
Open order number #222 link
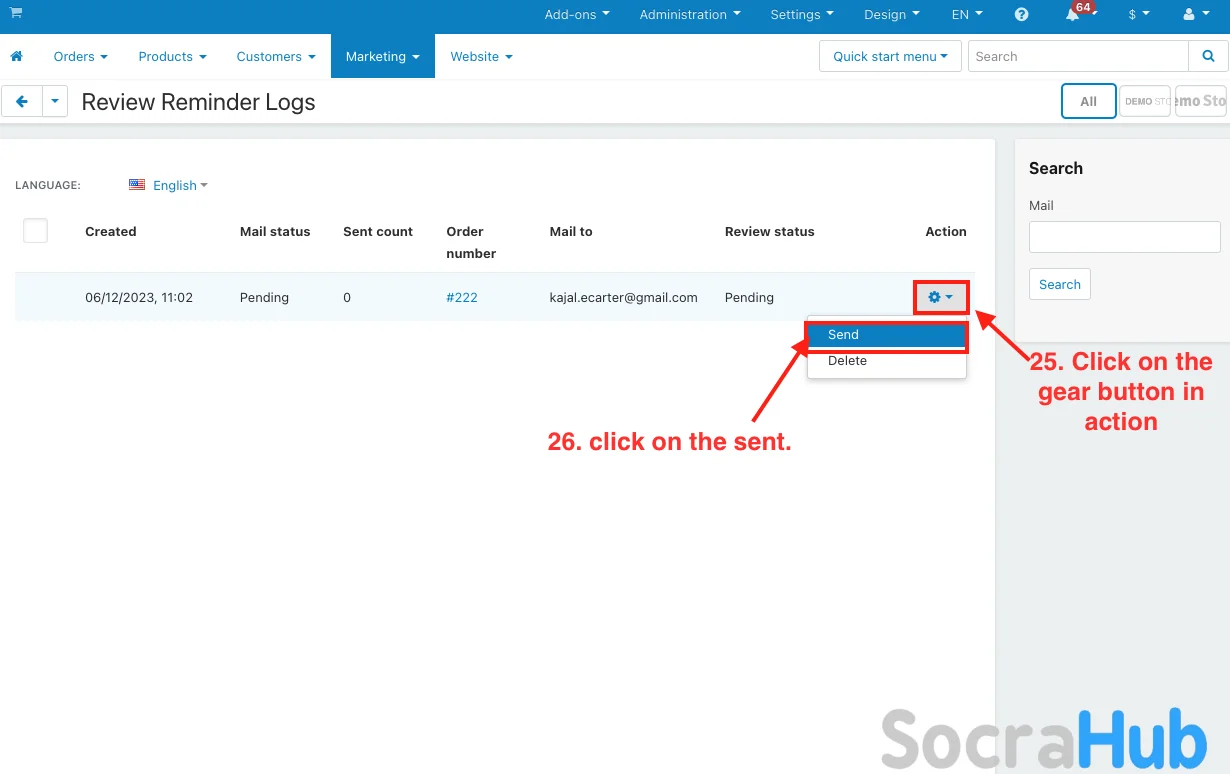[462, 297]
